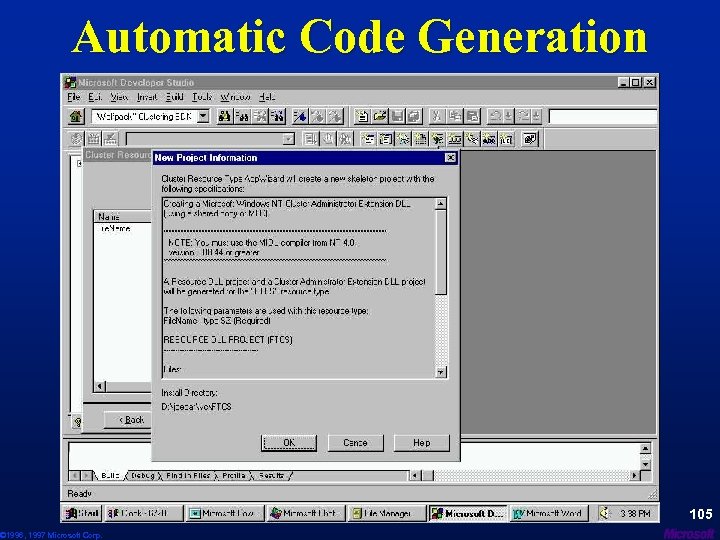Click the Undo arrow icon
Image resolution: width=720 pixels, height=540 pixels.
coord(494,116)
